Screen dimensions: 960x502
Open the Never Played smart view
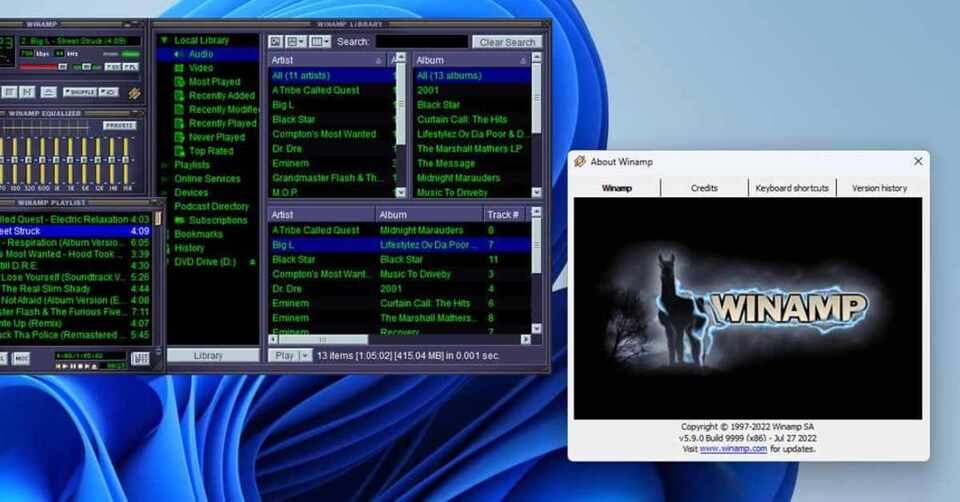click(x=216, y=137)
